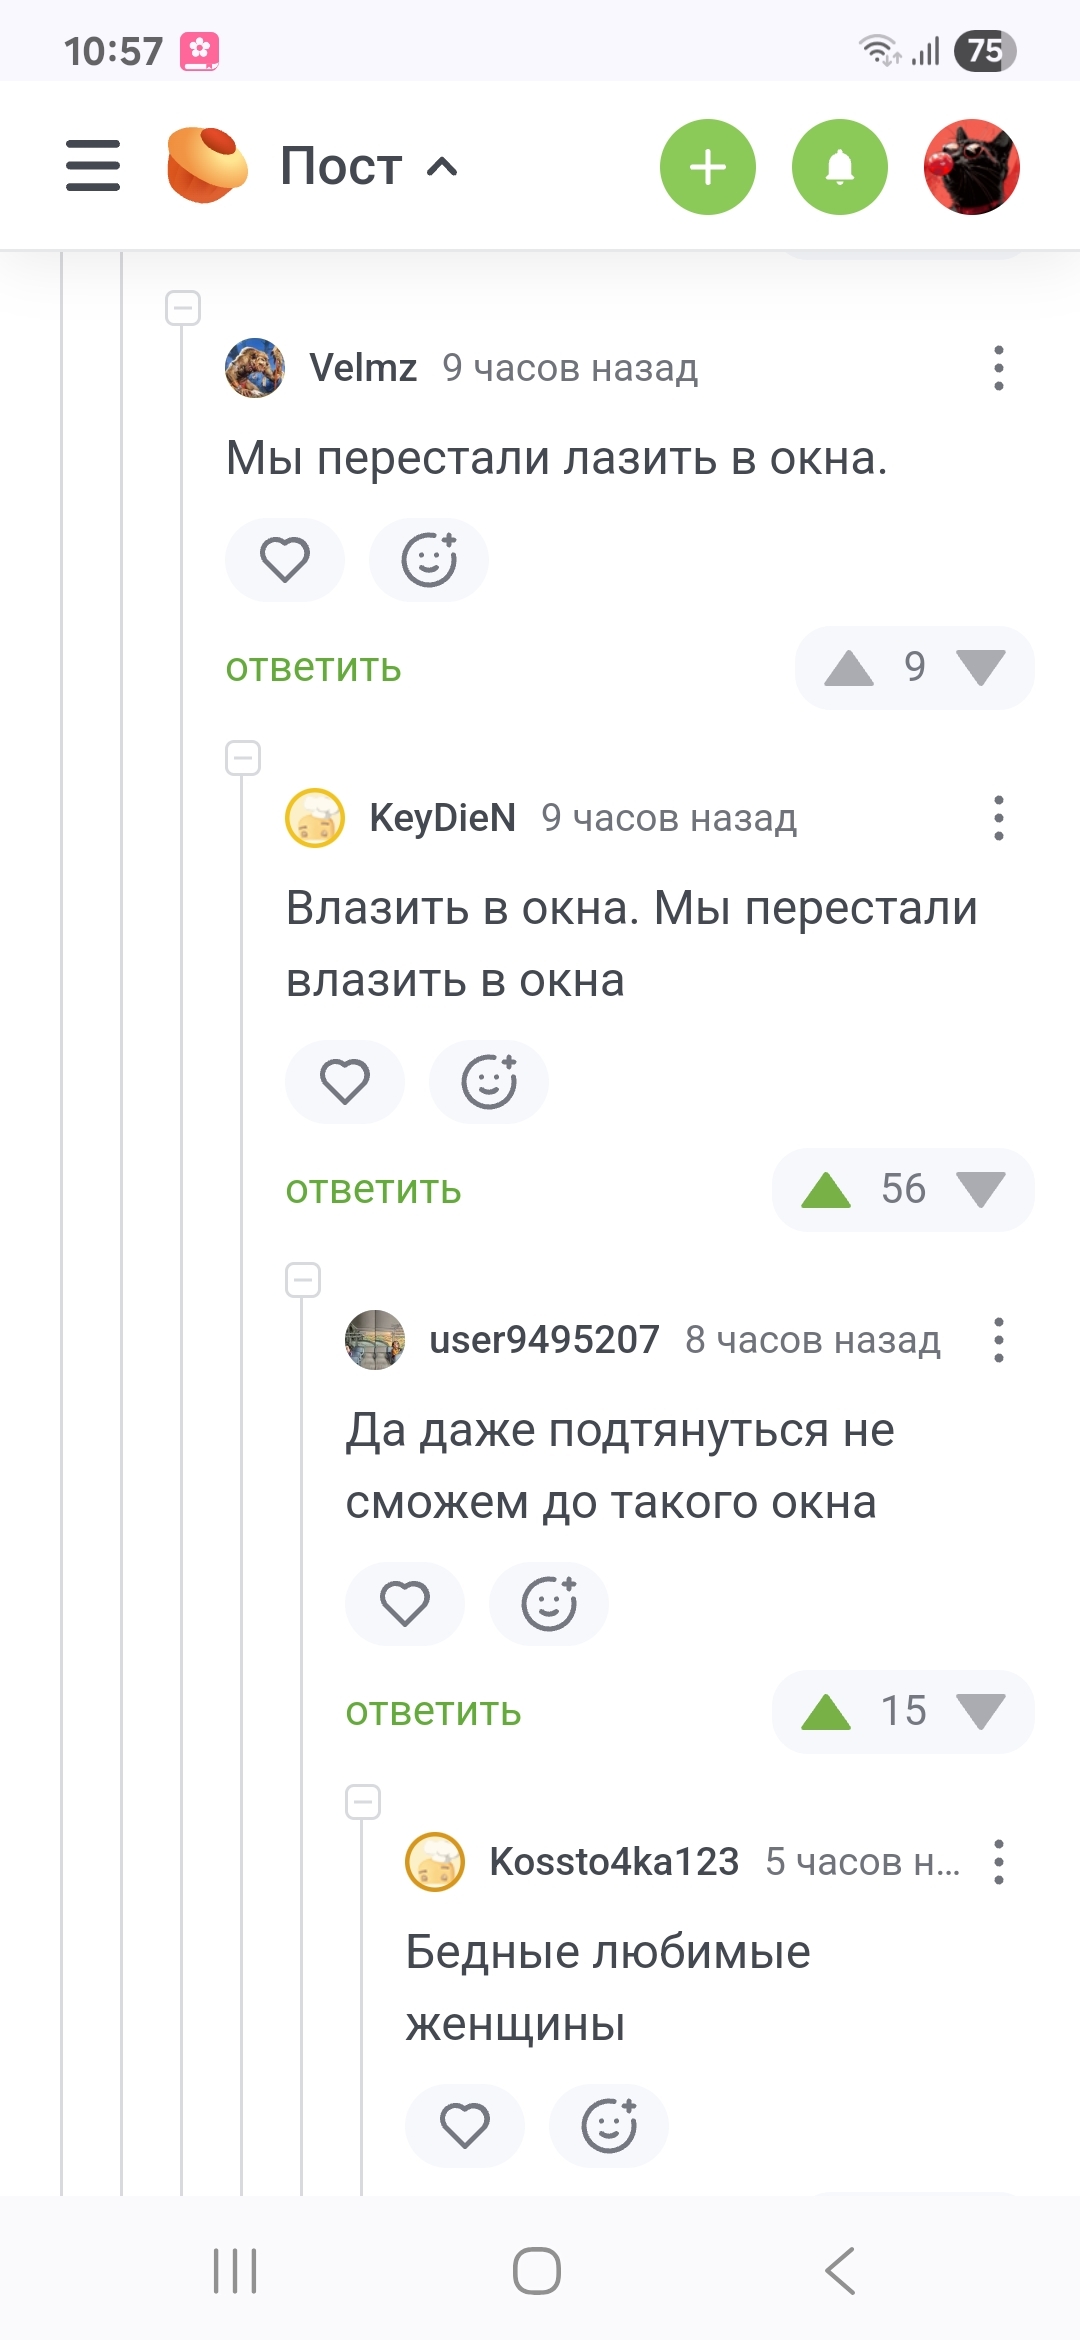1080x2340 pixels.
Task: Tap the green plus create-post button
Action: coord(708,167)
